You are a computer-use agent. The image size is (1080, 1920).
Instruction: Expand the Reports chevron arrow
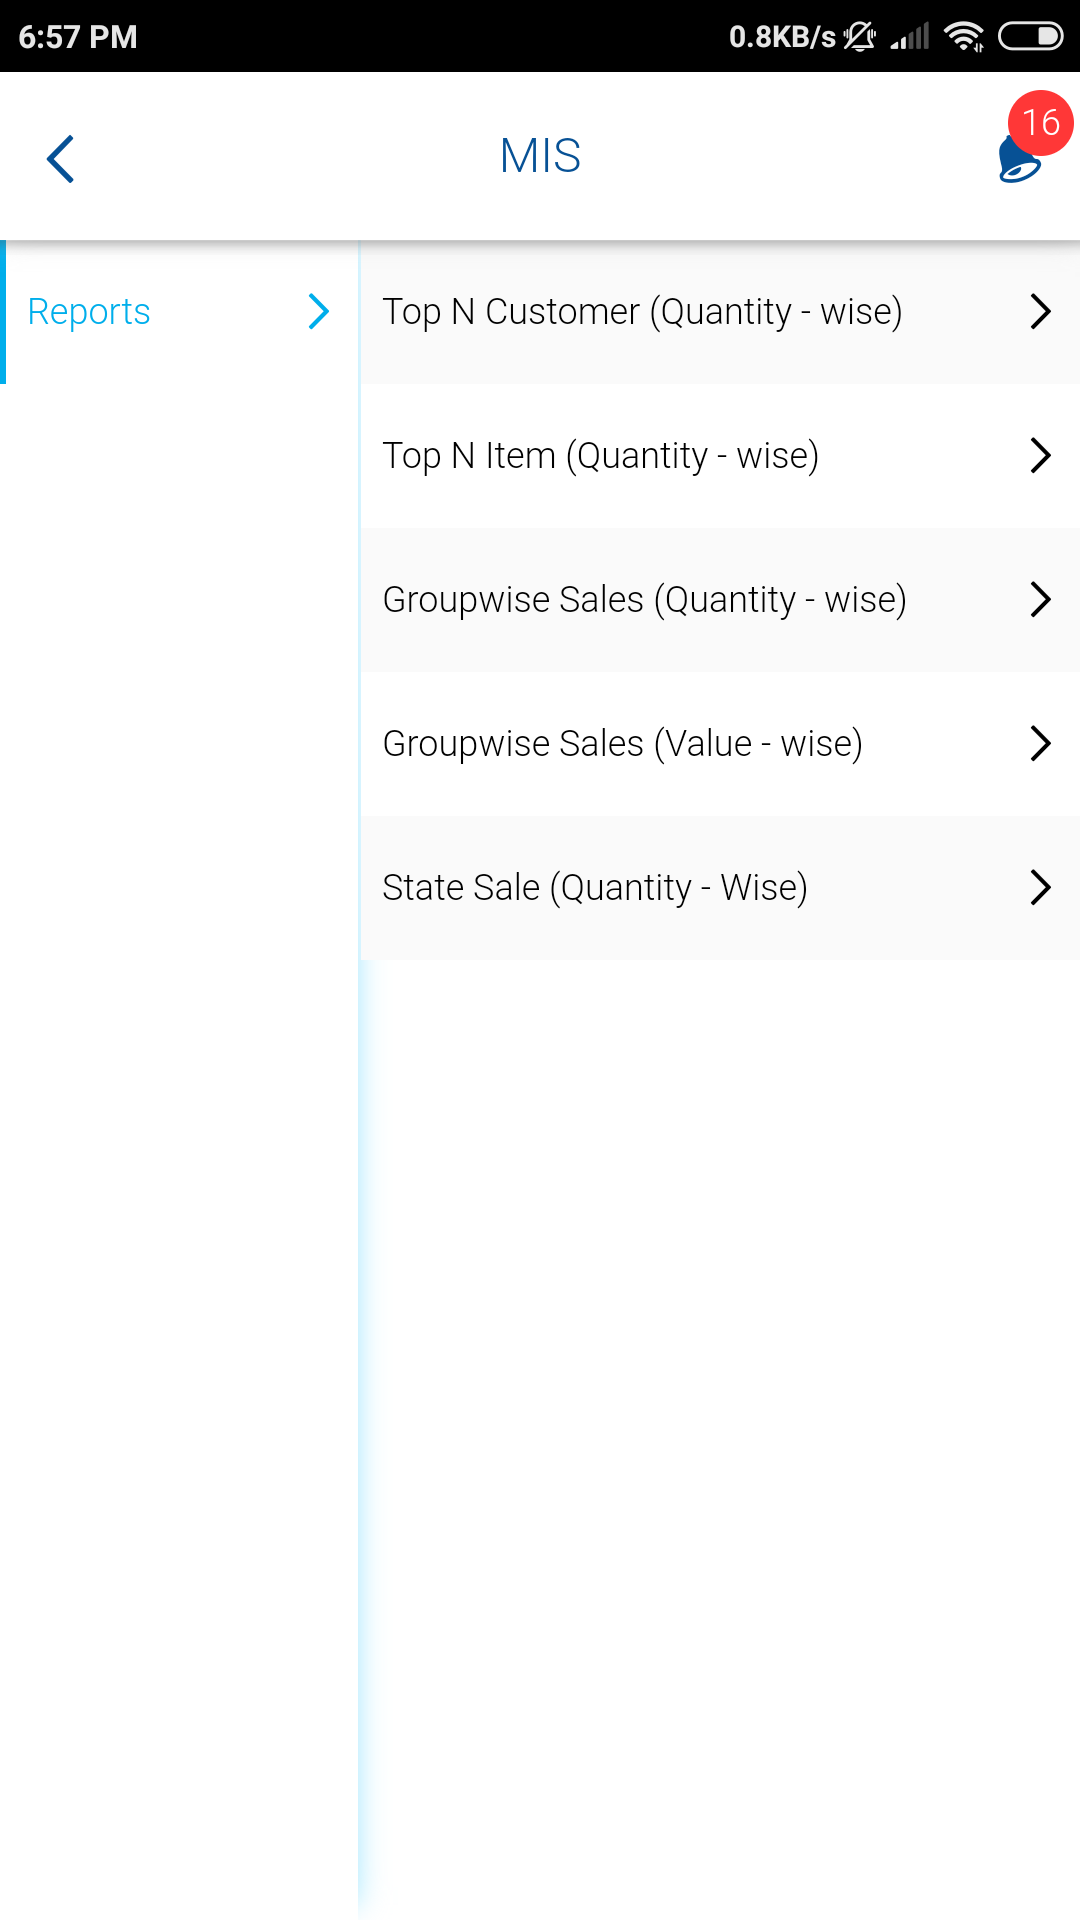click(319, 312)
